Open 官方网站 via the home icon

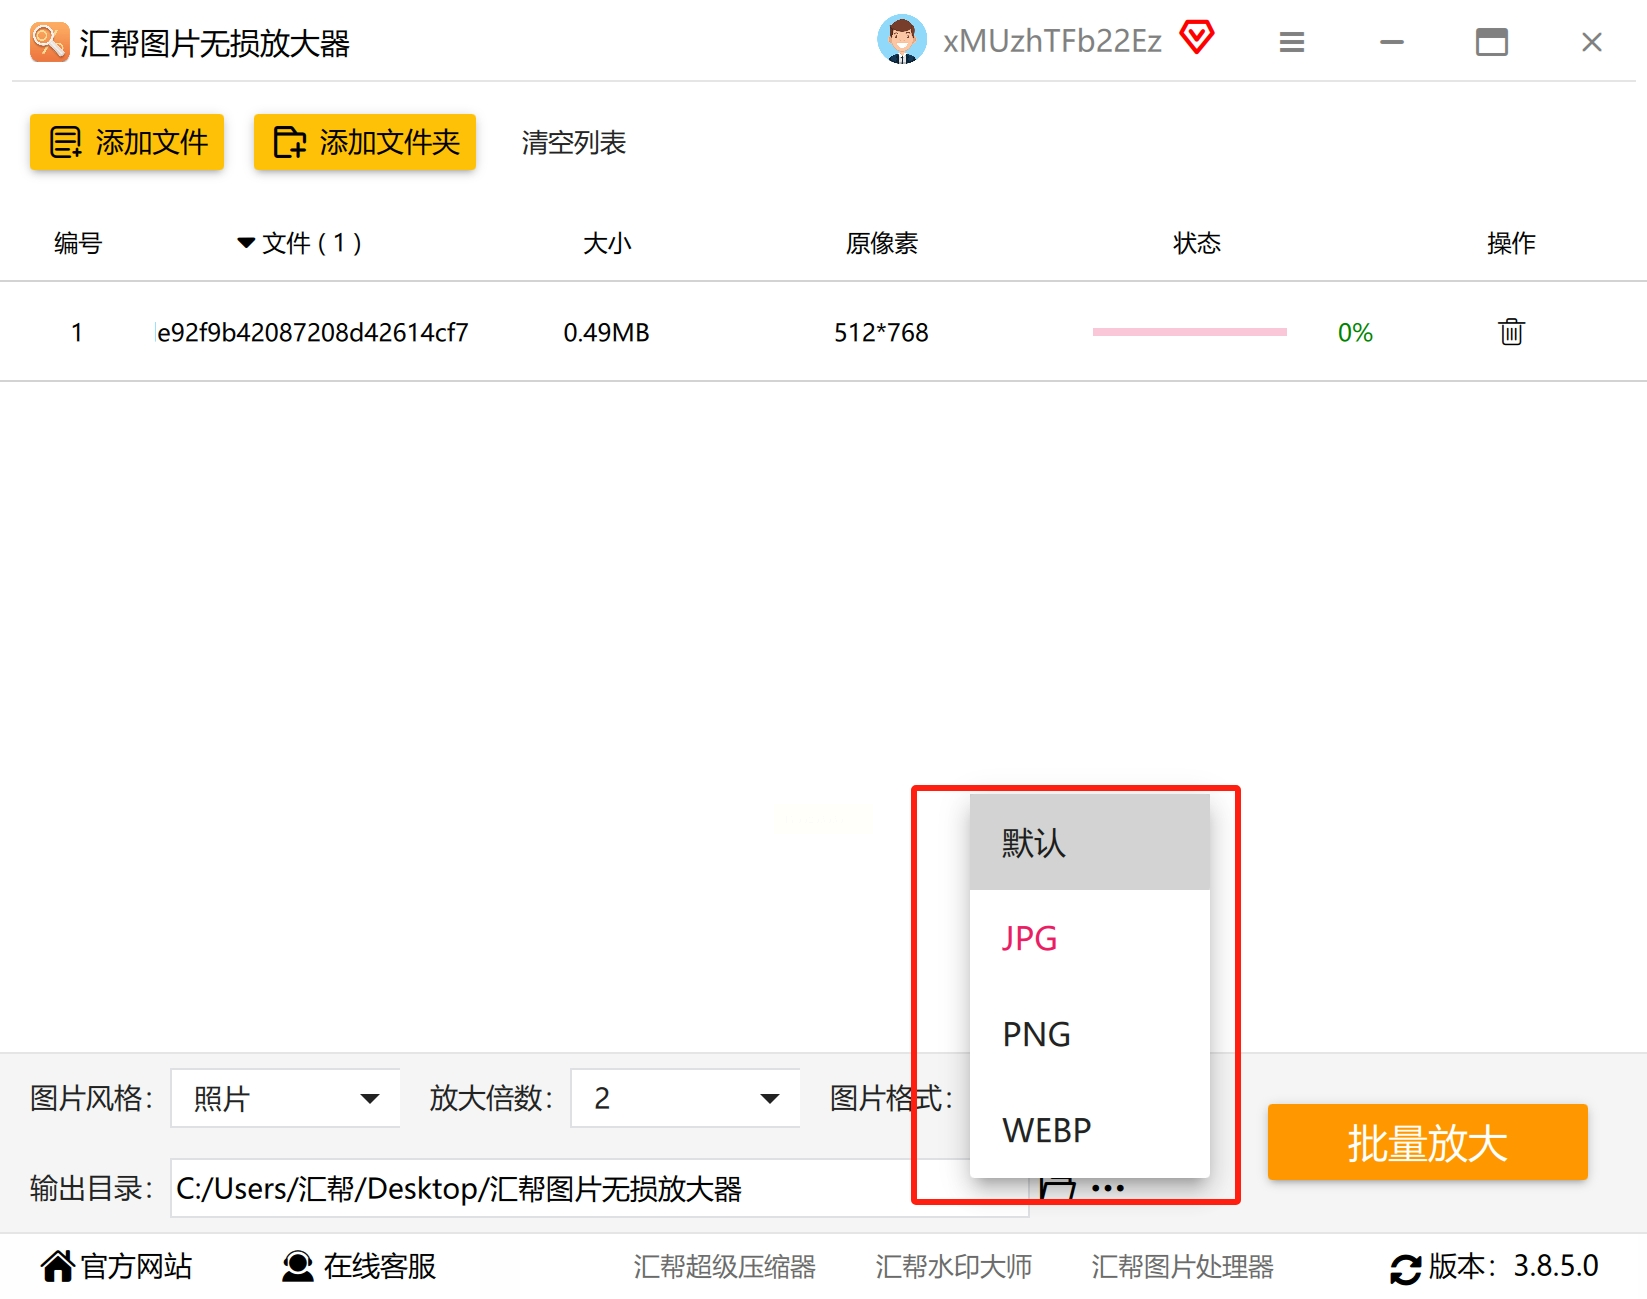coord(58,1266)
